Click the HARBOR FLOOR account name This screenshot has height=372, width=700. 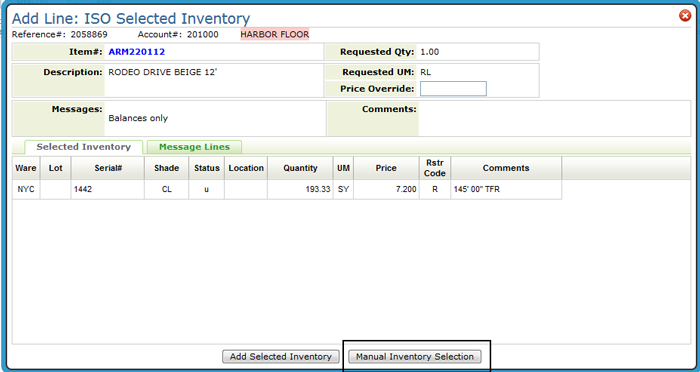[x=275, y=34]
